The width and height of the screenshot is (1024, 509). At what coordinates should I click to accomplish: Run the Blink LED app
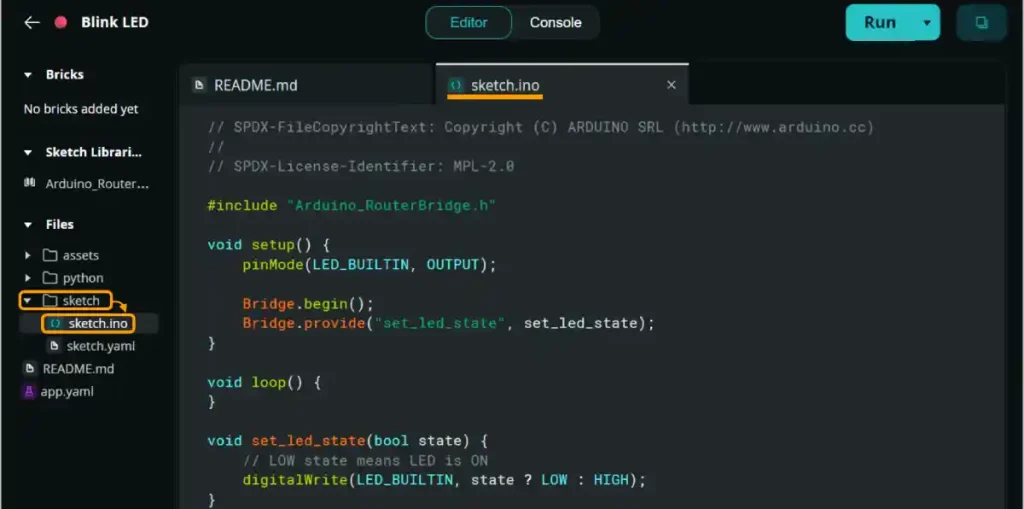pyautogui.click(x=880, y=22)
